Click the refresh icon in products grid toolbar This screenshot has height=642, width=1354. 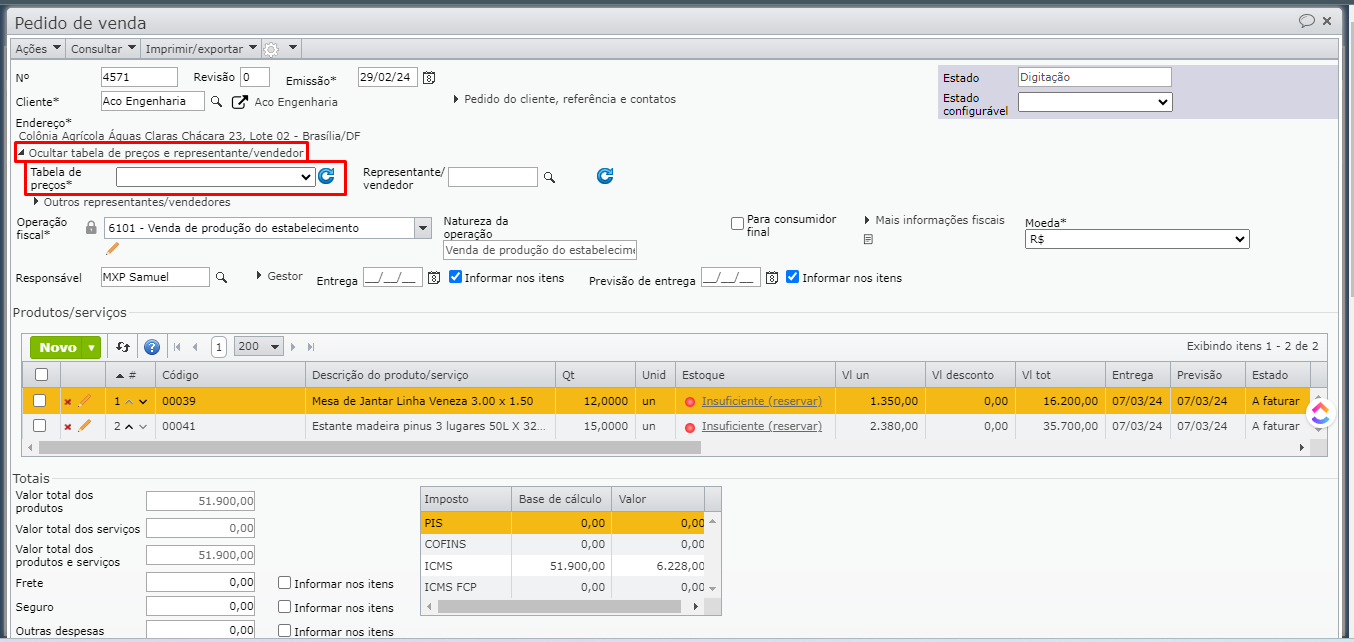tap(123, 347)
